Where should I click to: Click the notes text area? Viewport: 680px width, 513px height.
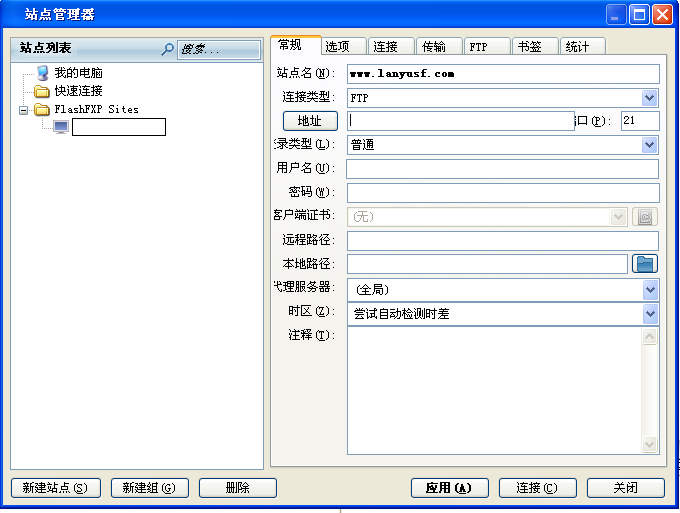pos(494,391)
